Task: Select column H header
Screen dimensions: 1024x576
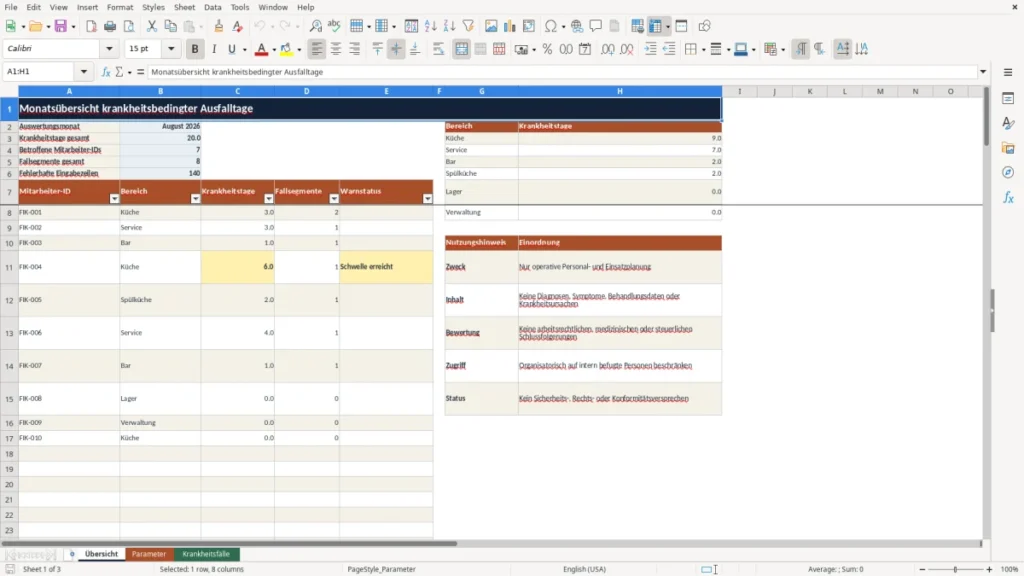Action: 620,91
